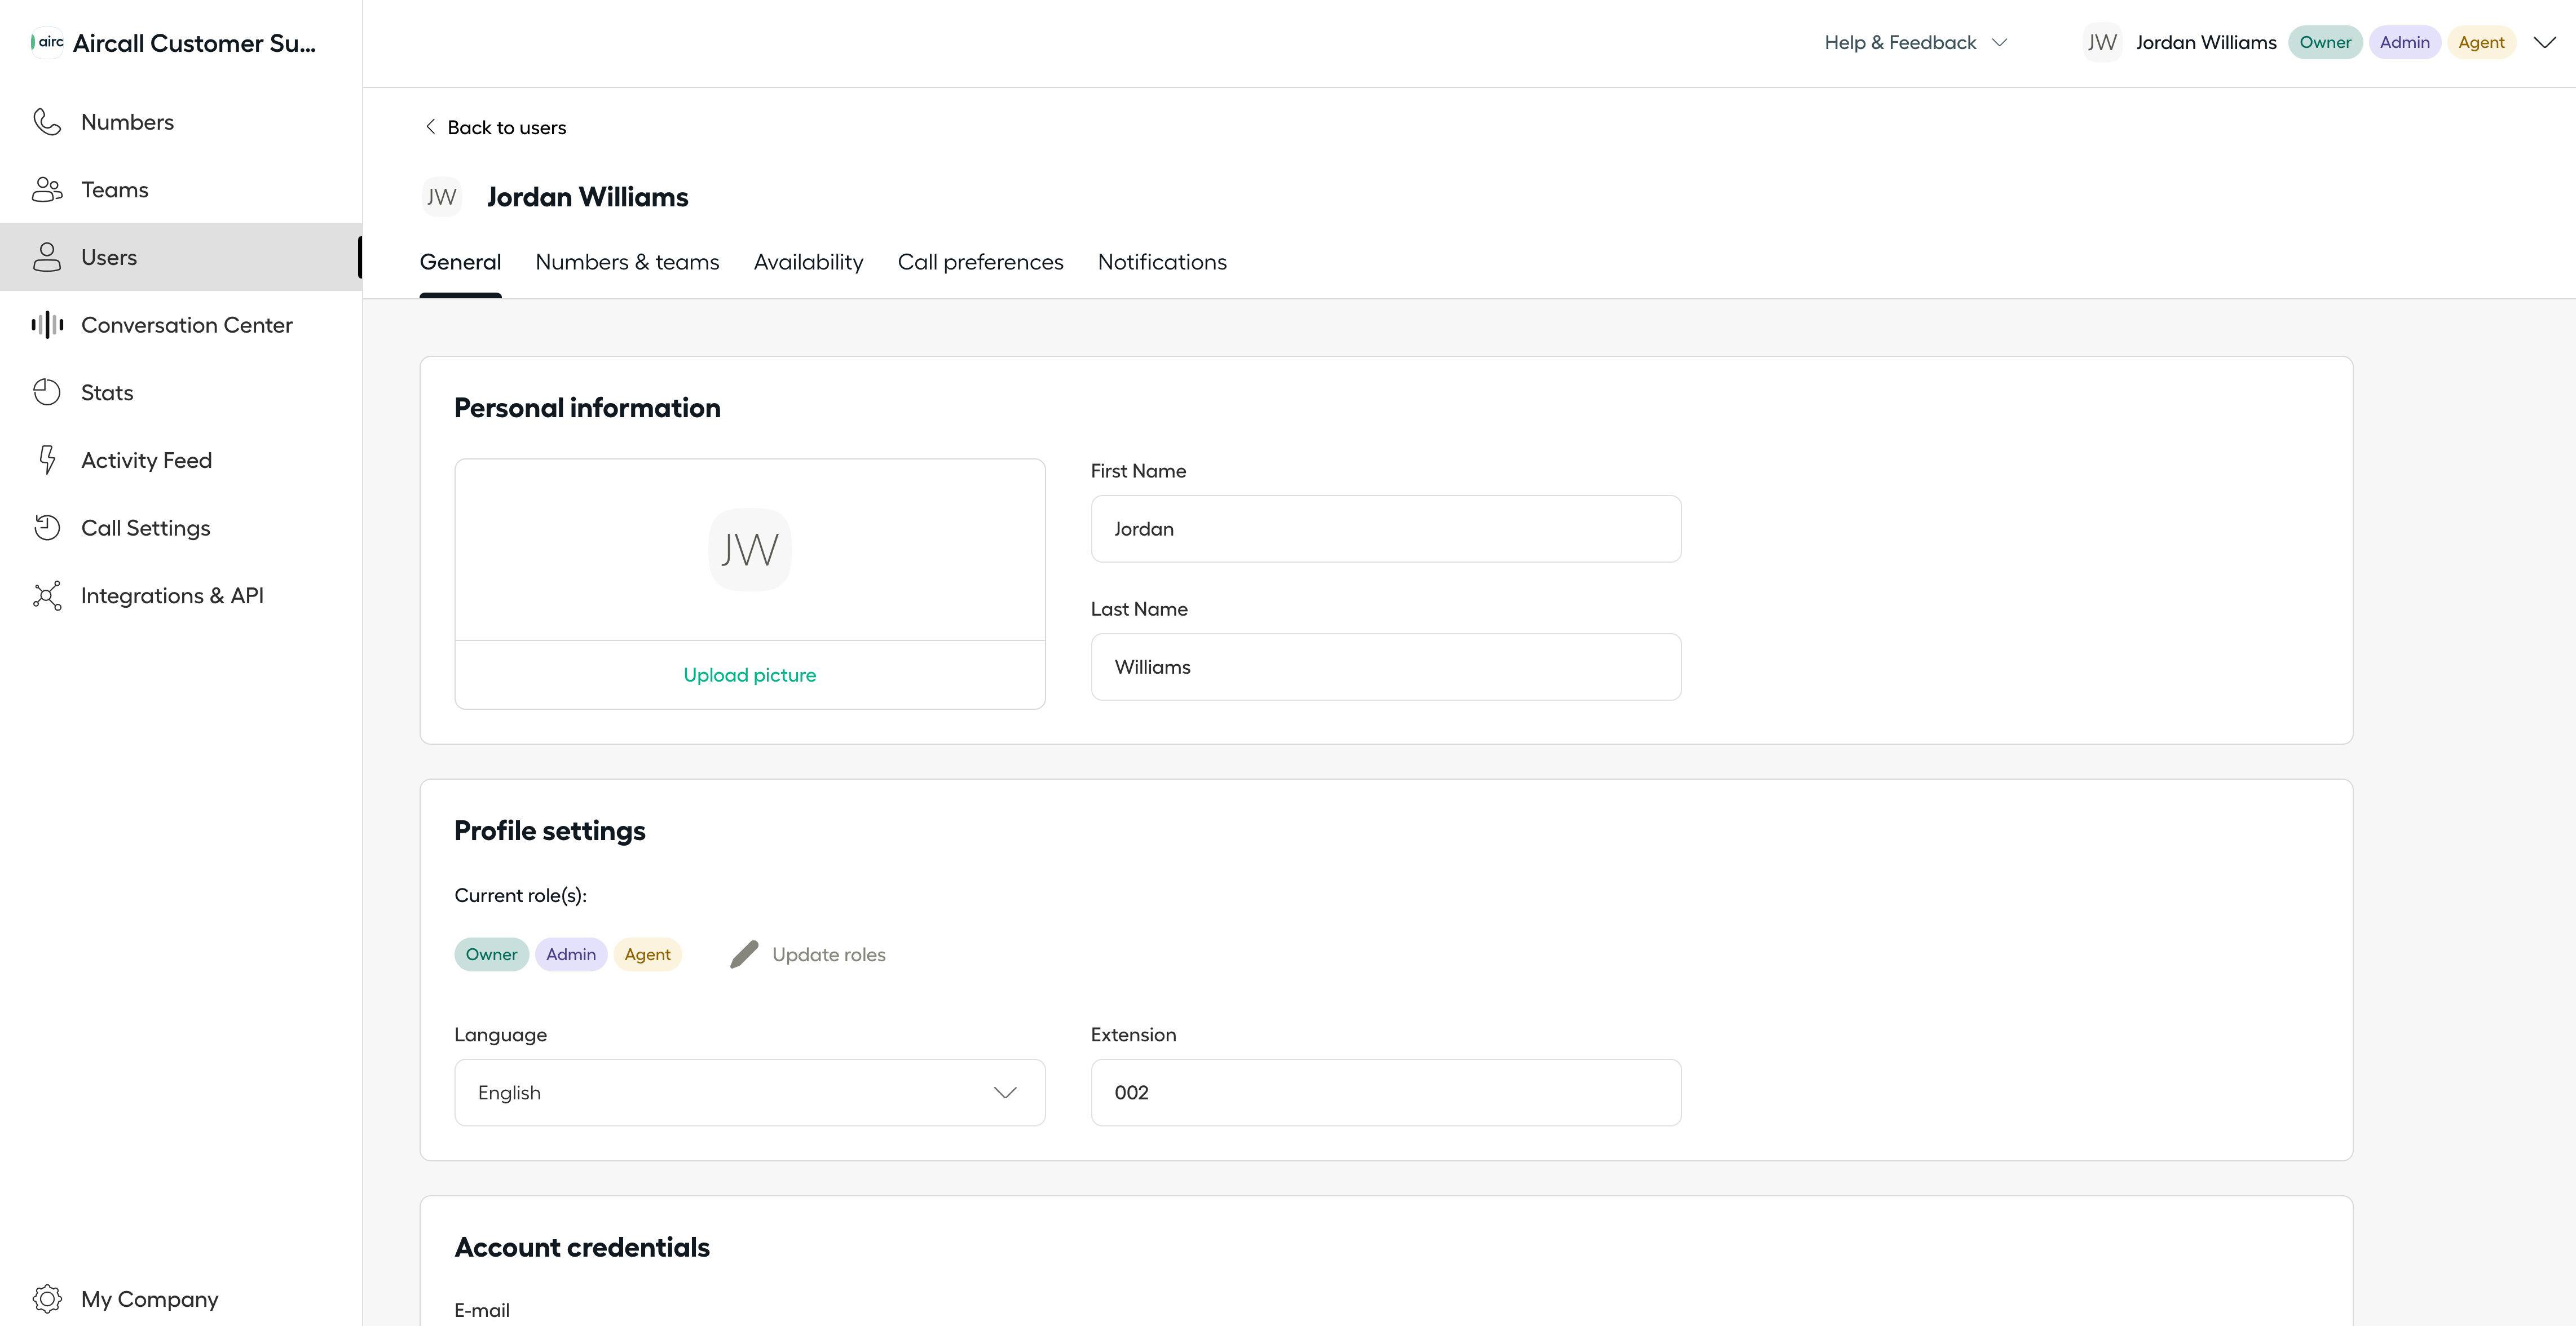Viewport: 2576px width, 1326px height.
Task: Switch to the General tab
Action: [460, 262]
